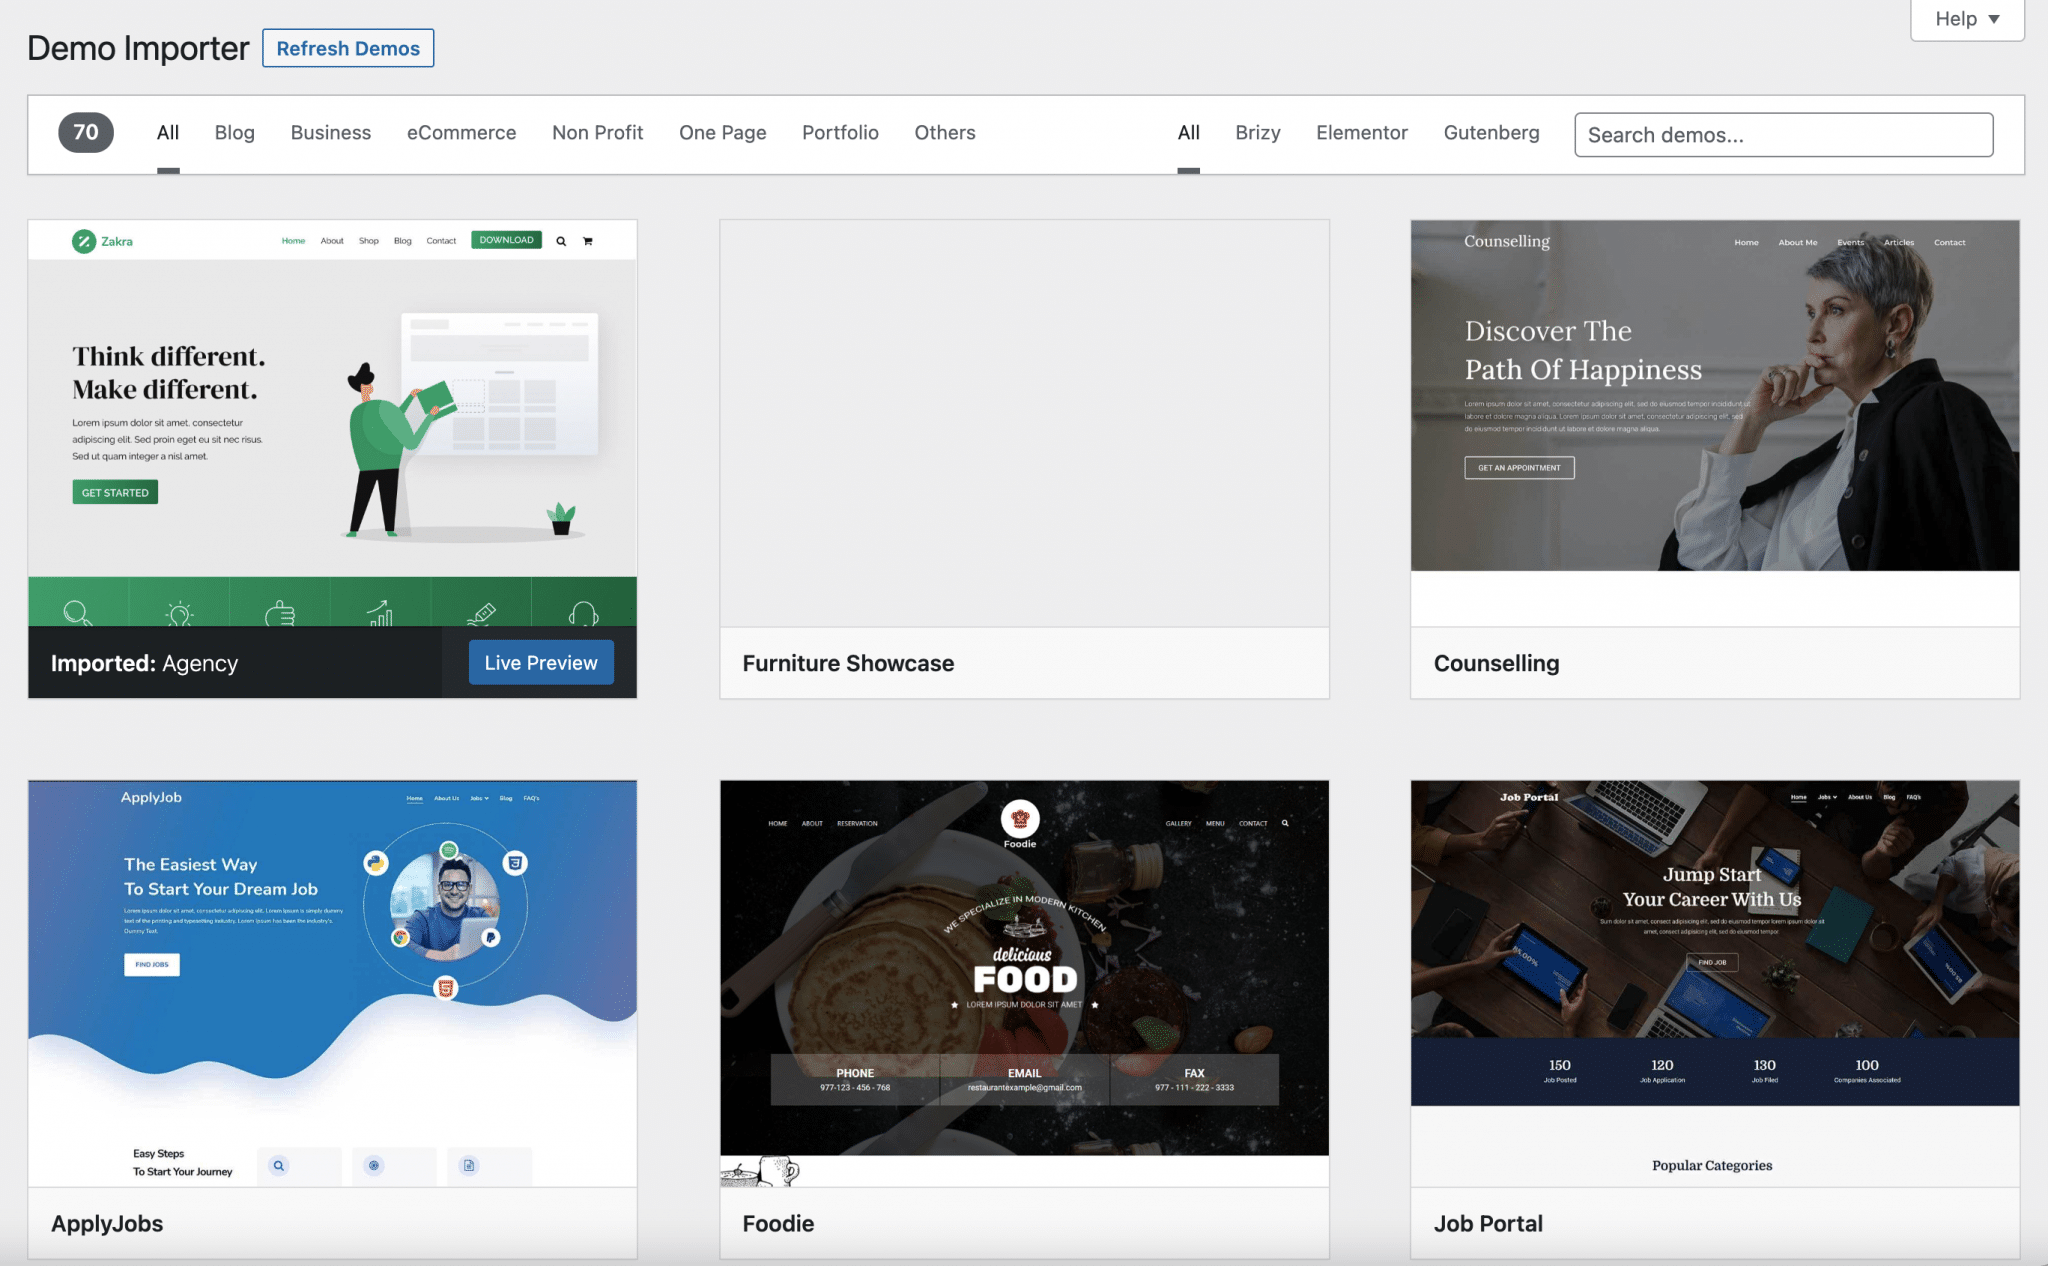The width and height of the screenshot is (2048, 1266).
Task: Filter demos by Business category
Action: click(x=330, y=133)
